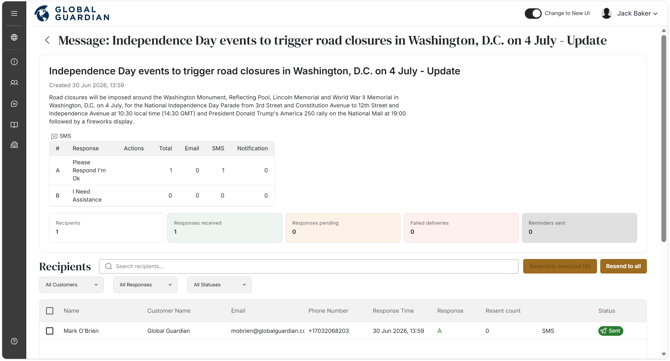Focus the Search recipients field

tap(309, 266)
